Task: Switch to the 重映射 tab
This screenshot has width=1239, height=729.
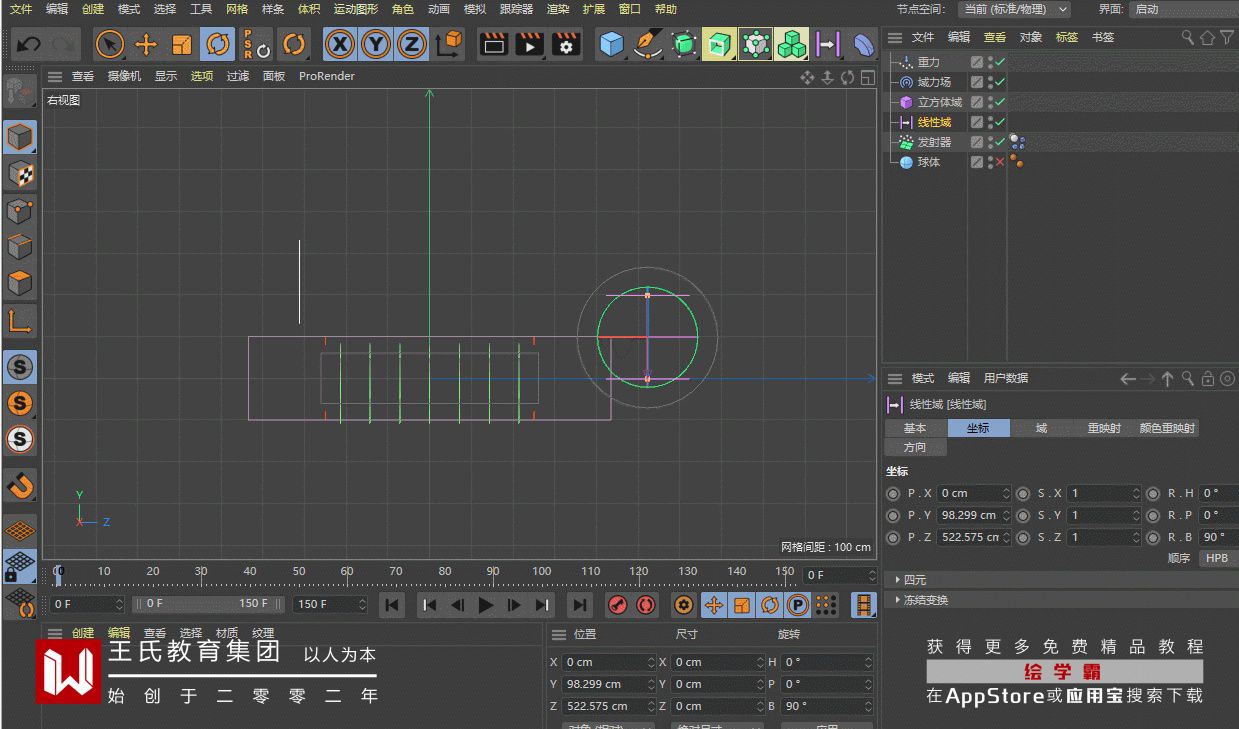Action: tap(1103, 428)
